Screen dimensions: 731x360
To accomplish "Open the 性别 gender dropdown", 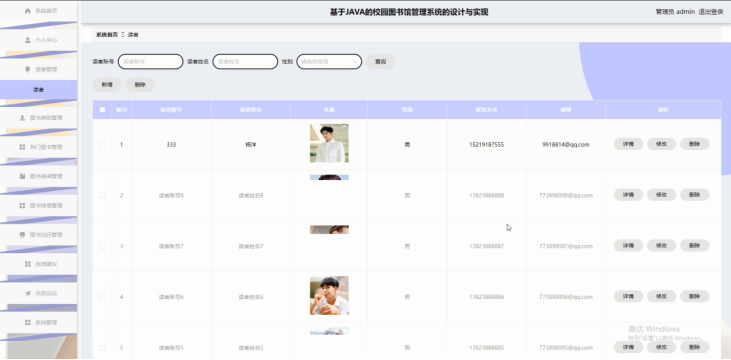I will (x=329, y=62).
